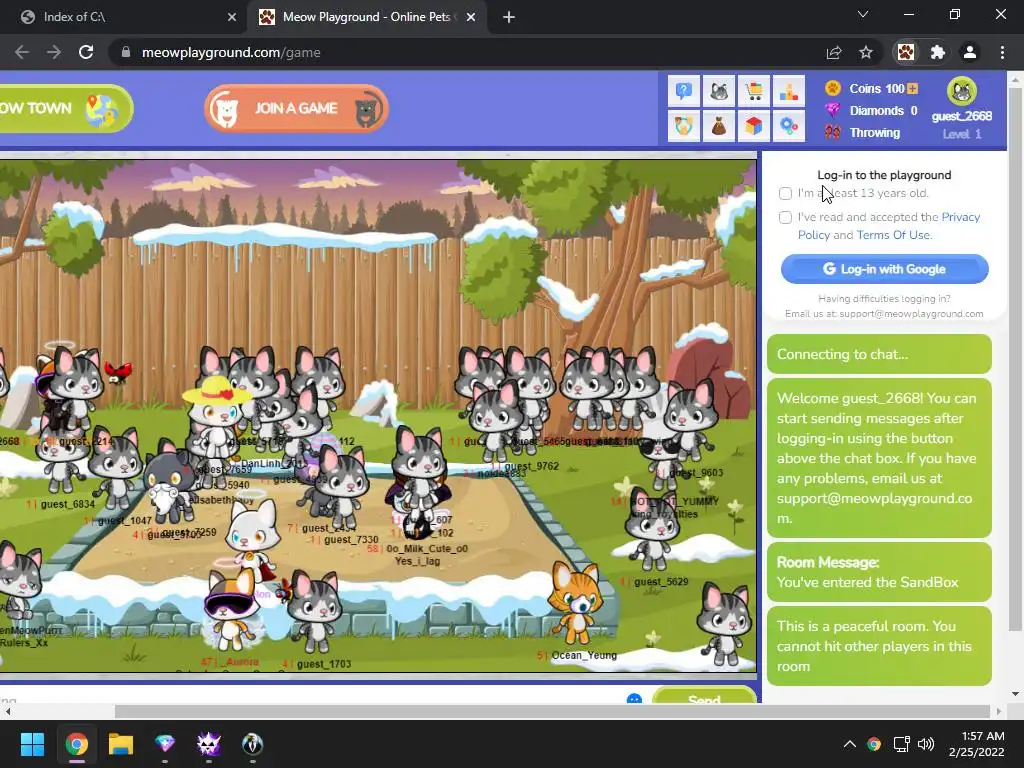
Task: Open Chrome's three-dot menu
Action: (1002, 52)
